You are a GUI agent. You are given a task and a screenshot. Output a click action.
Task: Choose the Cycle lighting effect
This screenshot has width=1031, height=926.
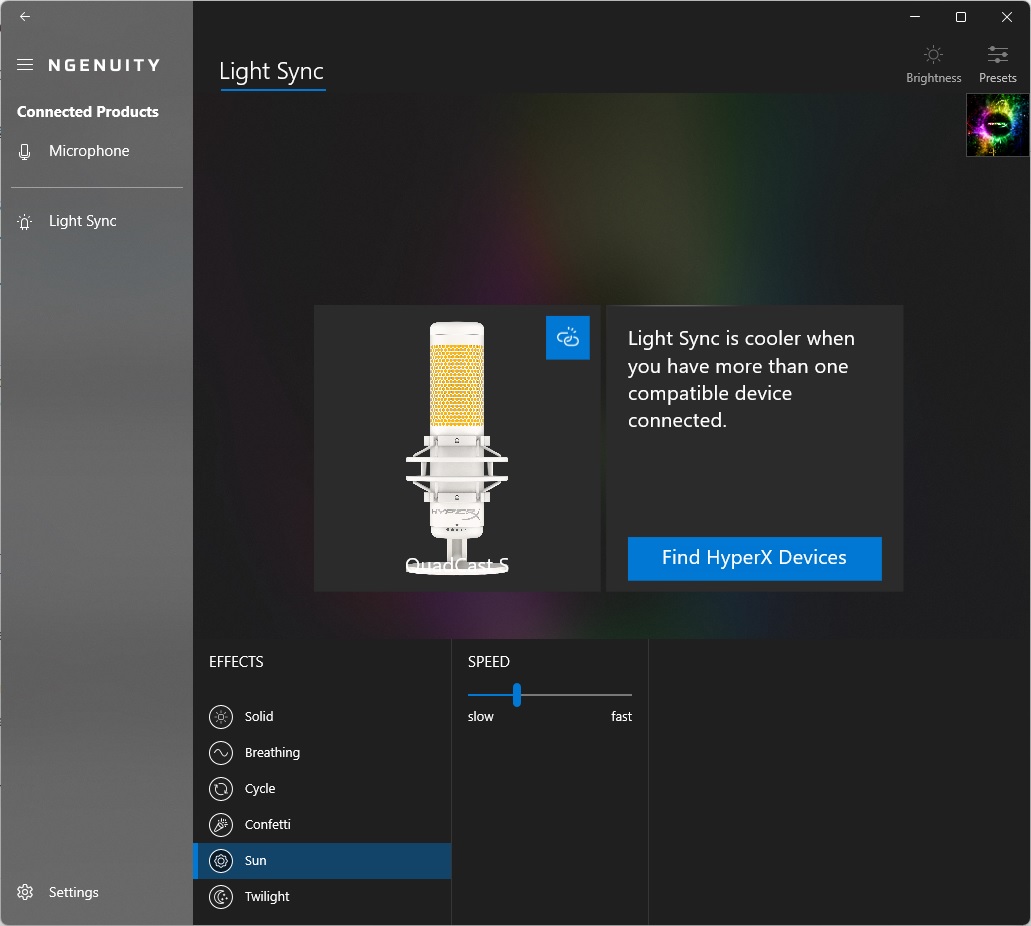coord(322,789)
